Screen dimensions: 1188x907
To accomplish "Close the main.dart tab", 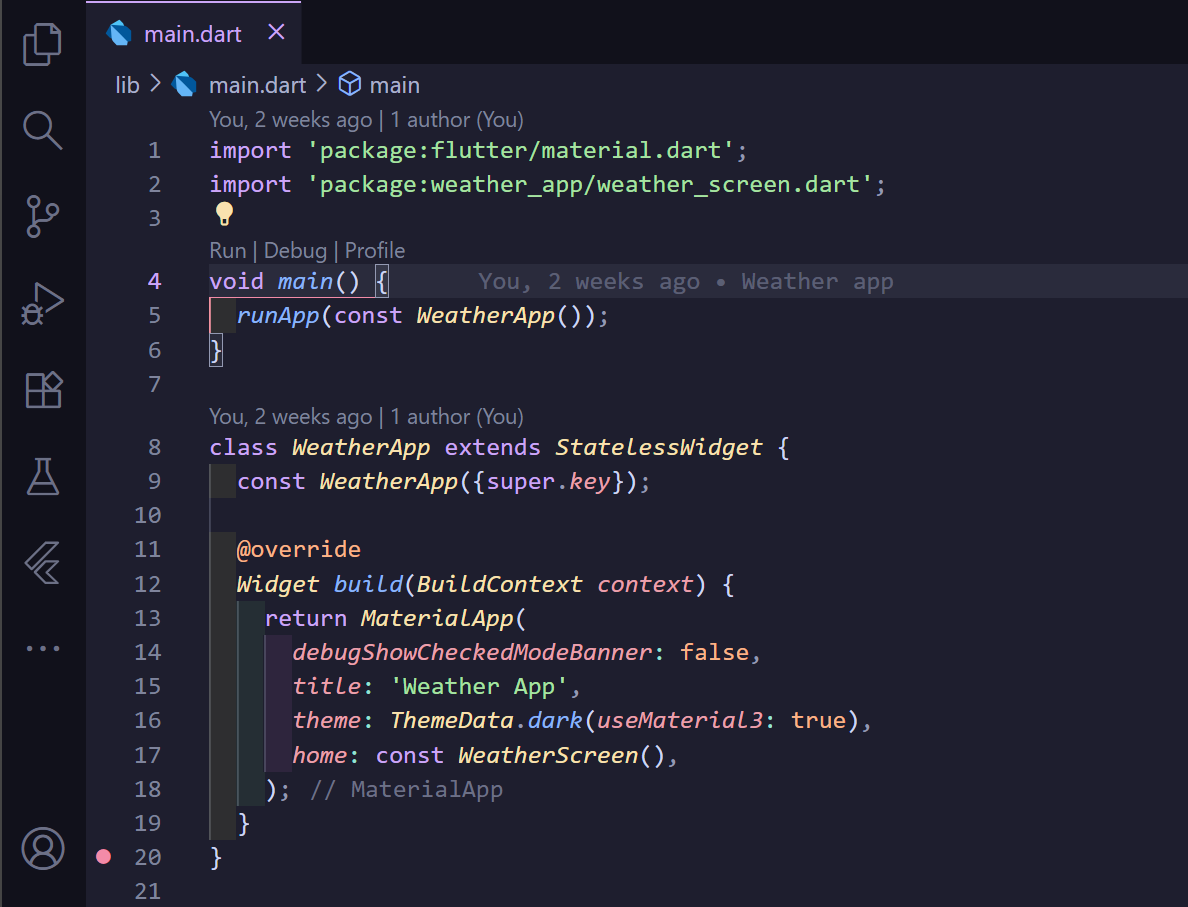I will pos(277,33).
